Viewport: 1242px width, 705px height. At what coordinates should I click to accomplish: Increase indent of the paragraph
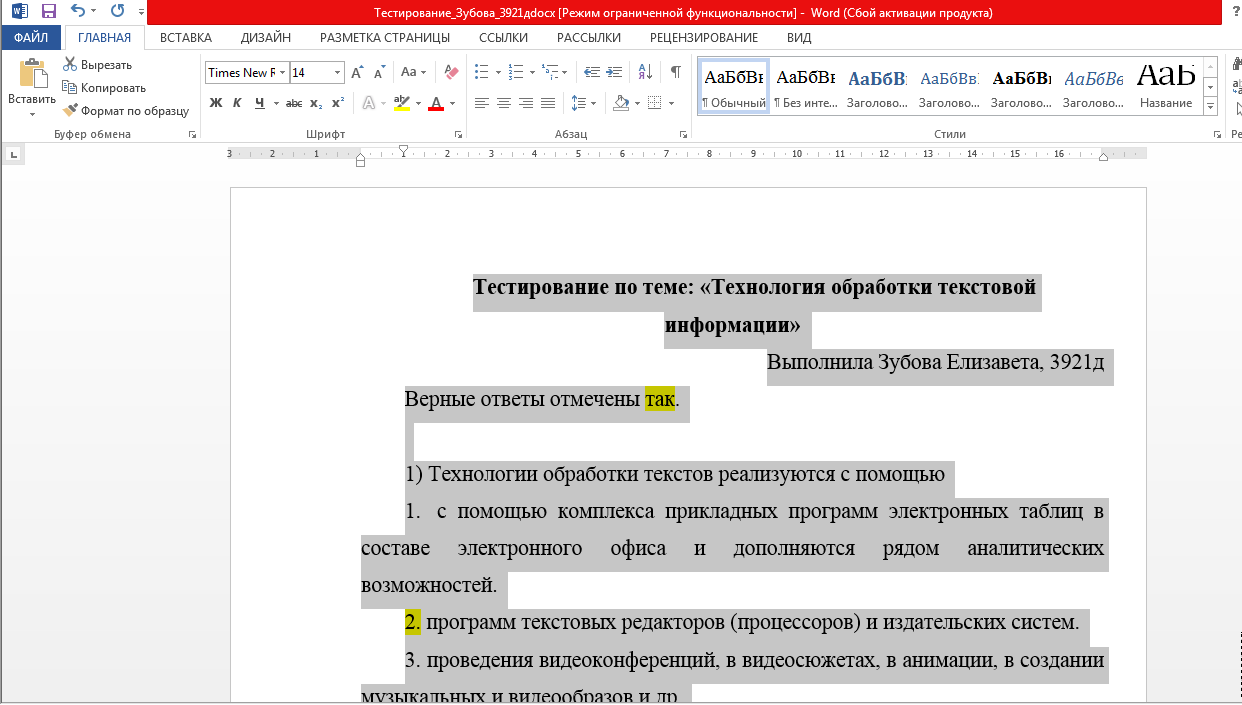614,72
